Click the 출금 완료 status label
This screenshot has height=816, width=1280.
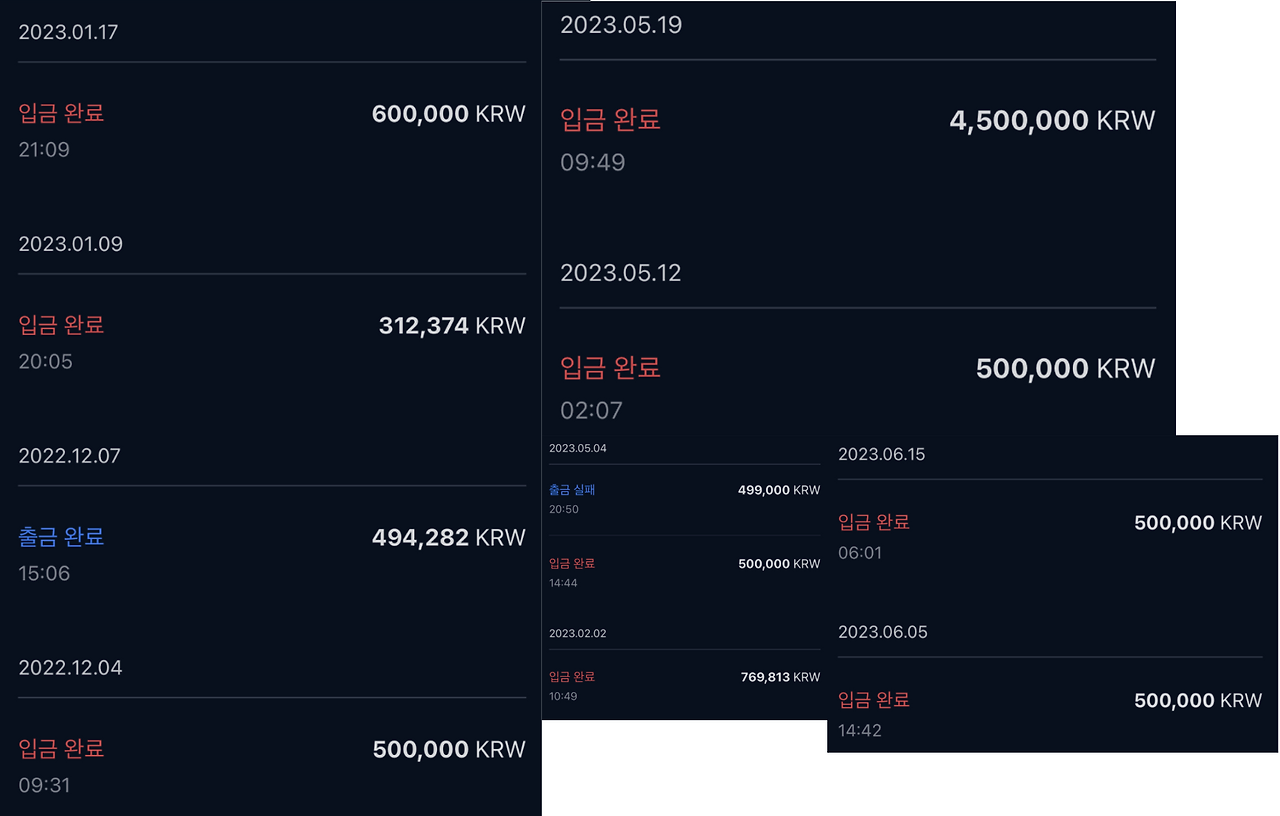60,537
